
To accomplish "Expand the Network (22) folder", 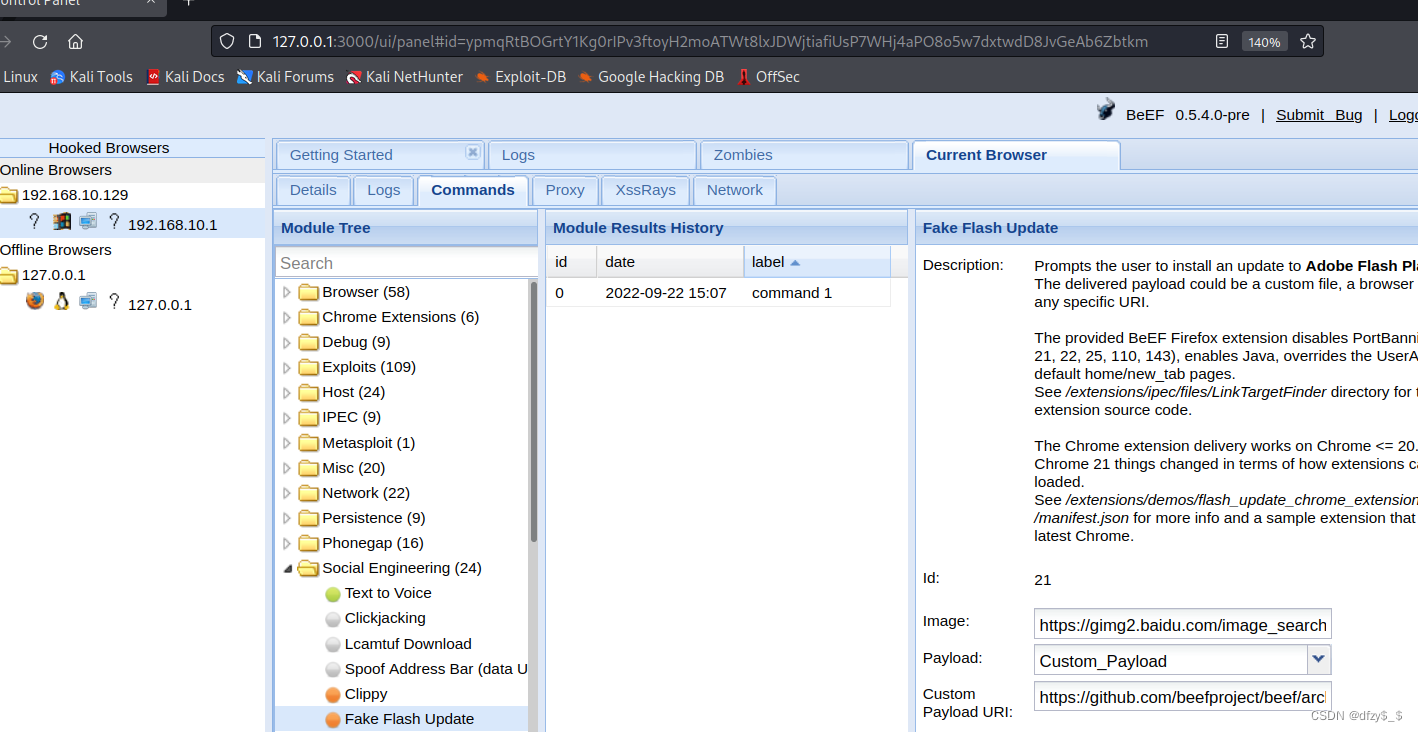I will pyautogui.click(x=287, y=493).
